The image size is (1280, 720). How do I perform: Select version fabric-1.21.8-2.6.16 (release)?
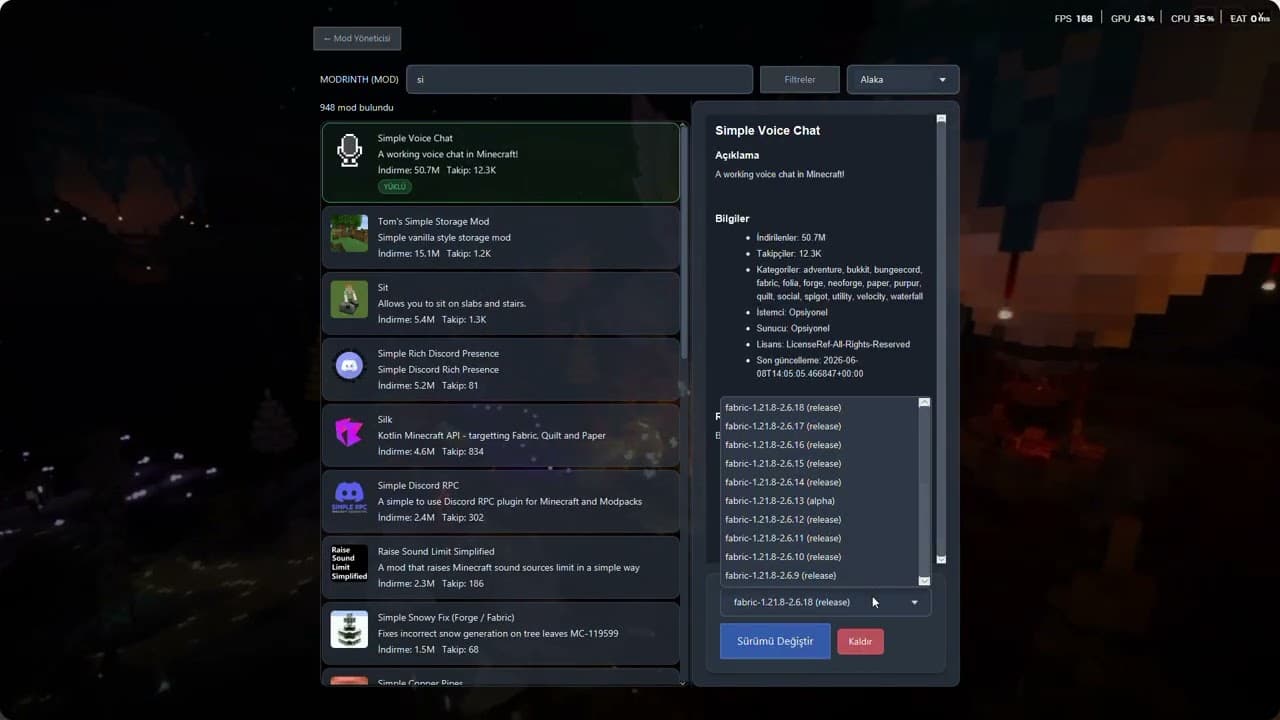(x=818, y=445)
